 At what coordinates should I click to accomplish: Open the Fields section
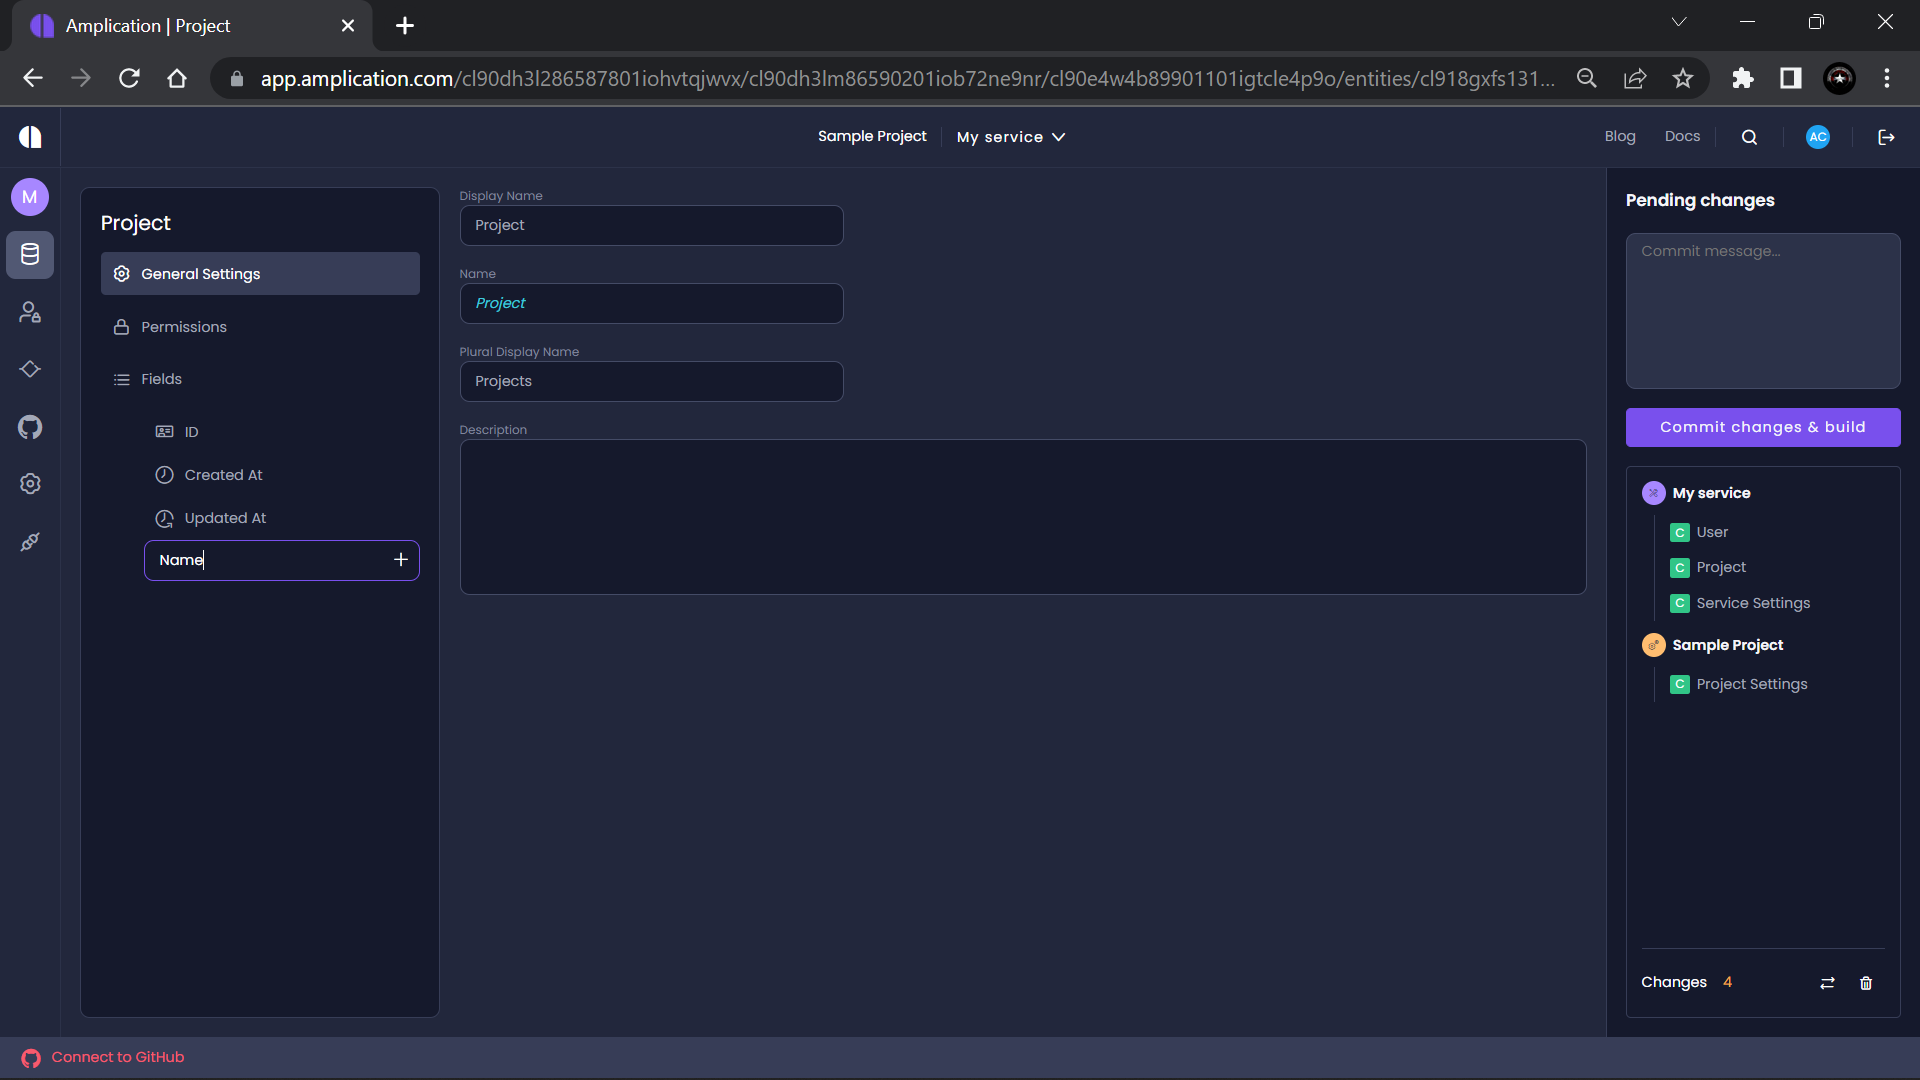[161, 379]
